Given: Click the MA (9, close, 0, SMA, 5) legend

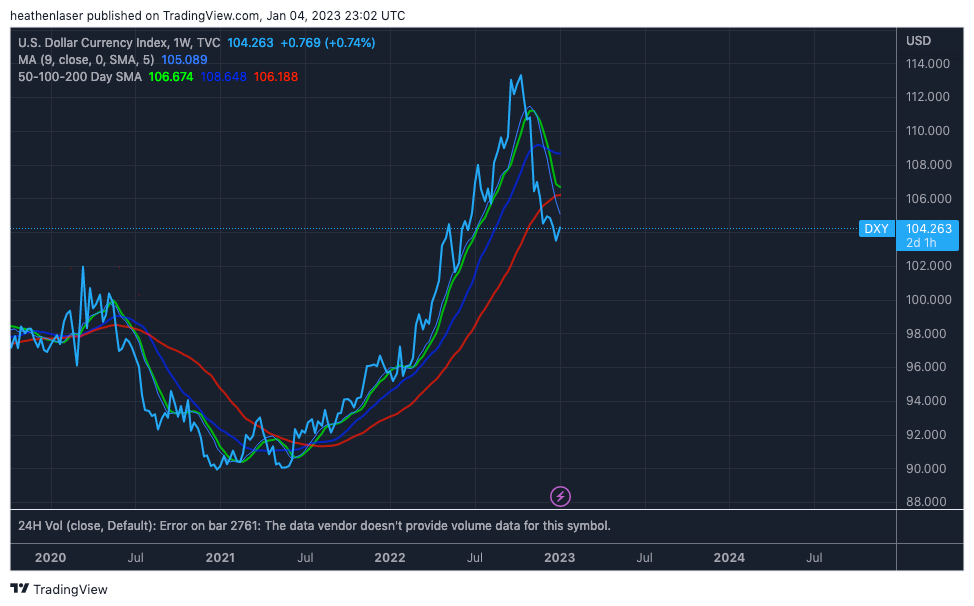Looking at the screenshot, I should 86,60.
